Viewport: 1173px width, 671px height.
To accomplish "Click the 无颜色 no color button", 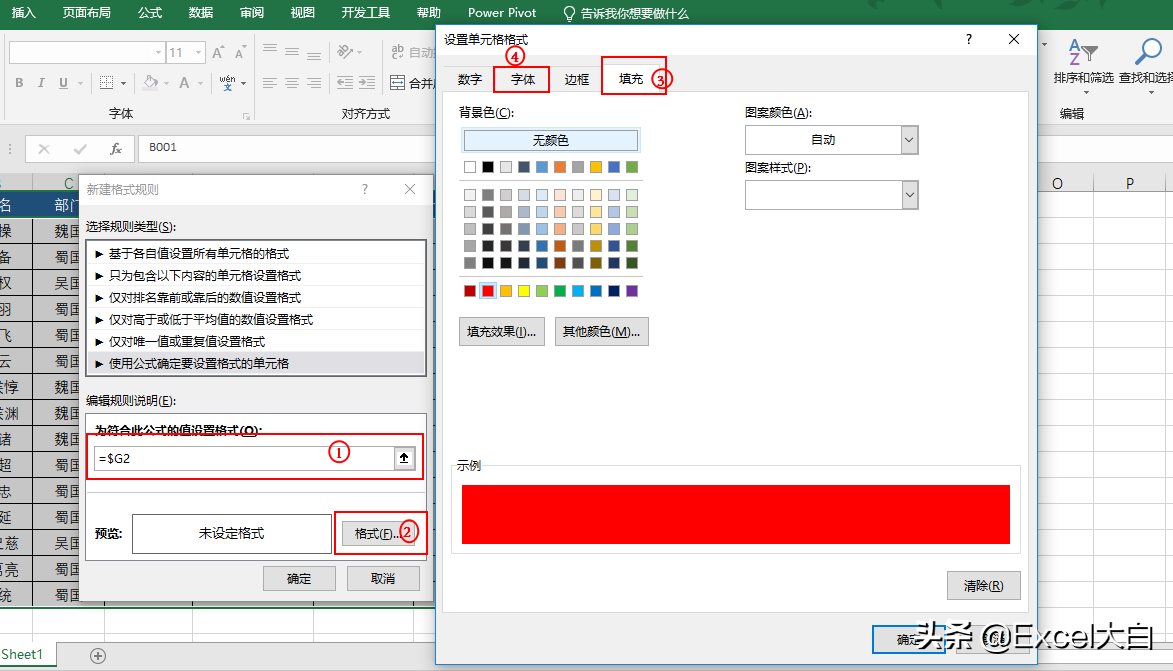I will click(x=551, y=141).
